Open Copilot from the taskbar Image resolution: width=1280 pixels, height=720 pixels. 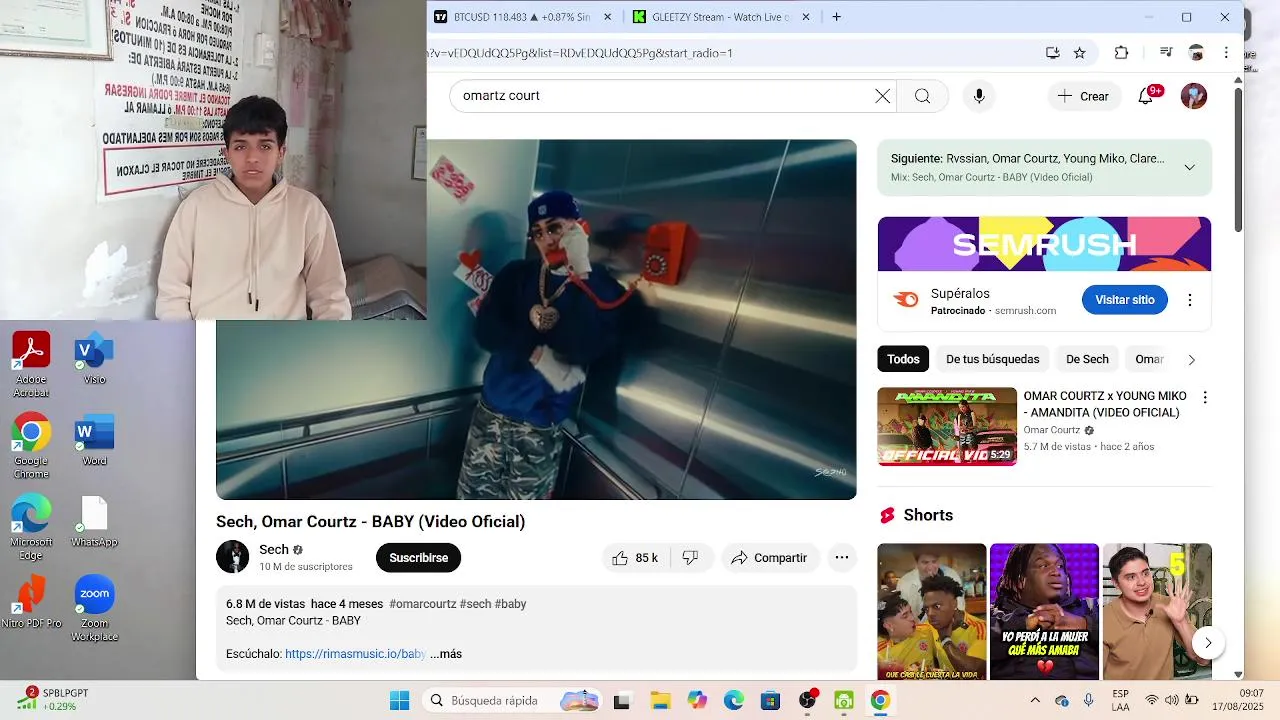click(x=697, y=700)
